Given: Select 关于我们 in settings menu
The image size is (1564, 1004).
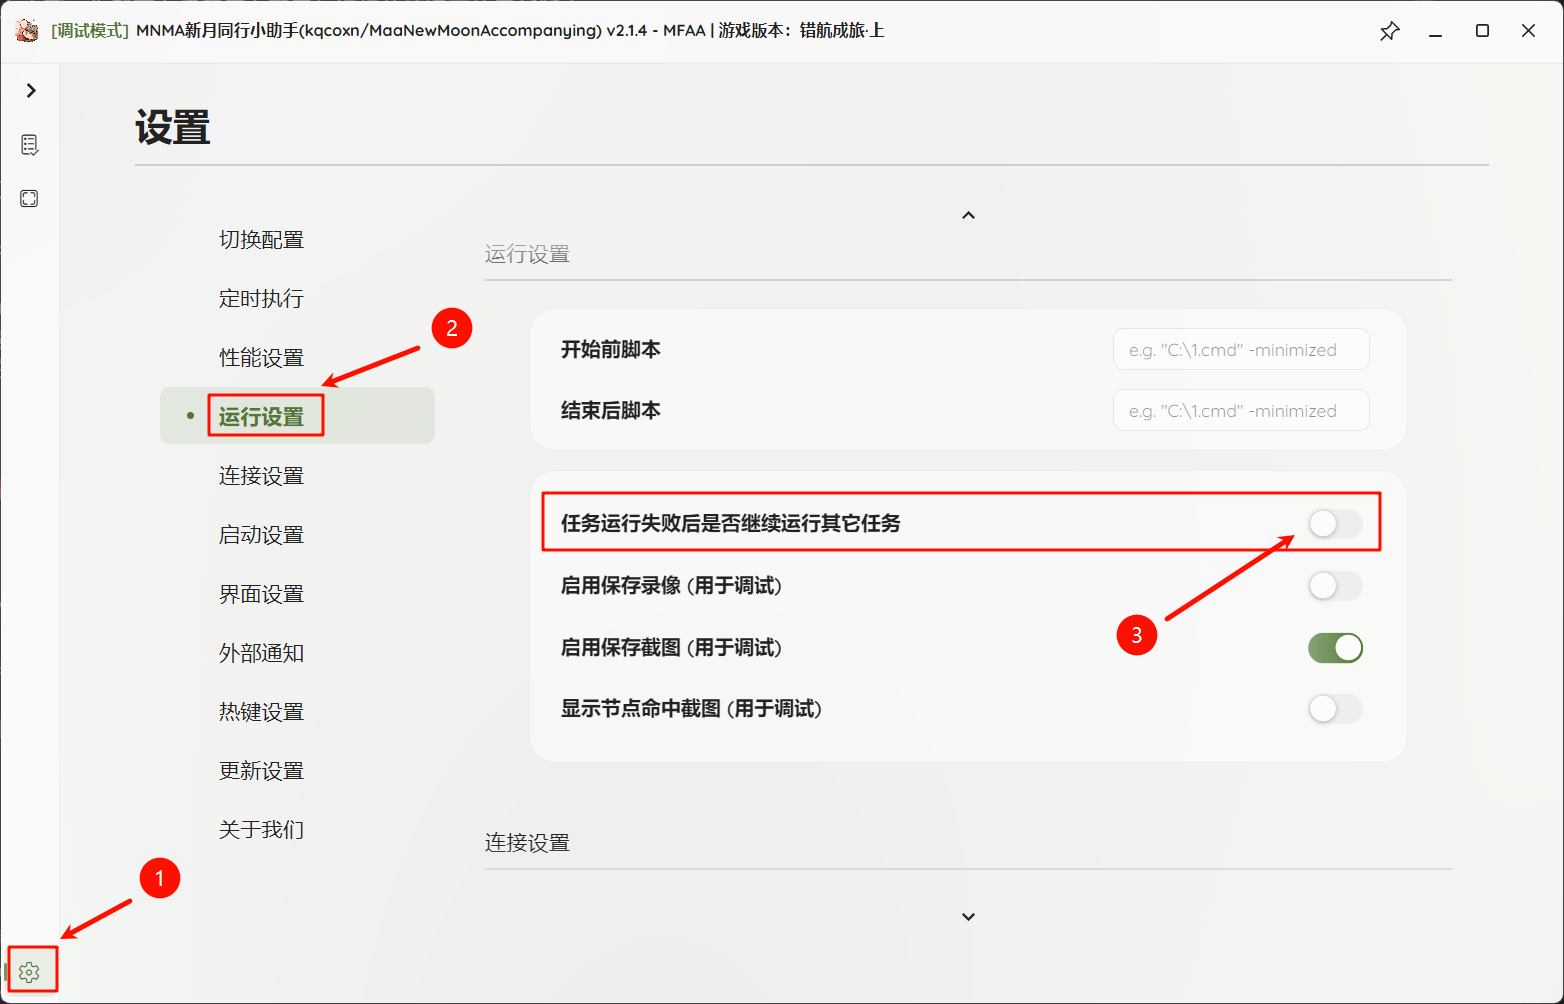Looking at the screenshot, I should click(261, 829).
